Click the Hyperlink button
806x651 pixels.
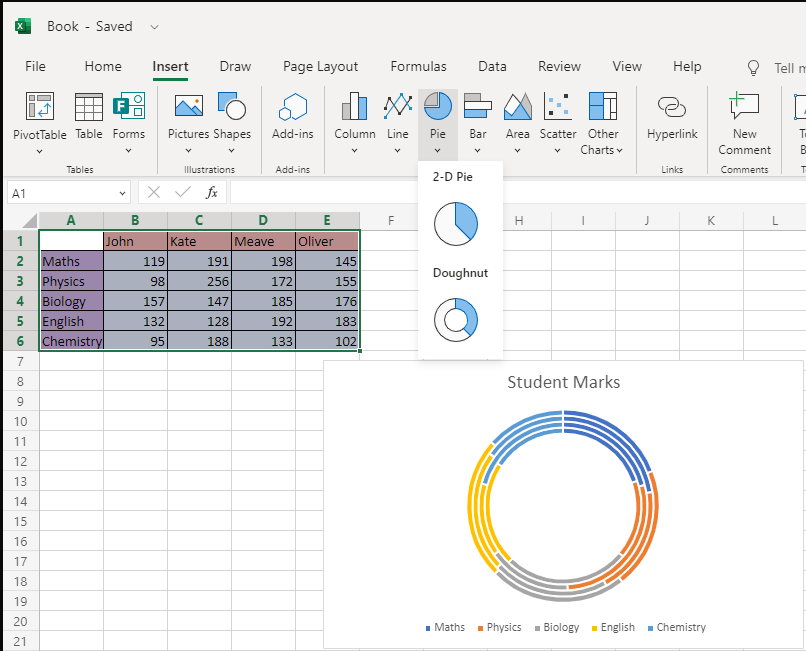coord(672,115)
